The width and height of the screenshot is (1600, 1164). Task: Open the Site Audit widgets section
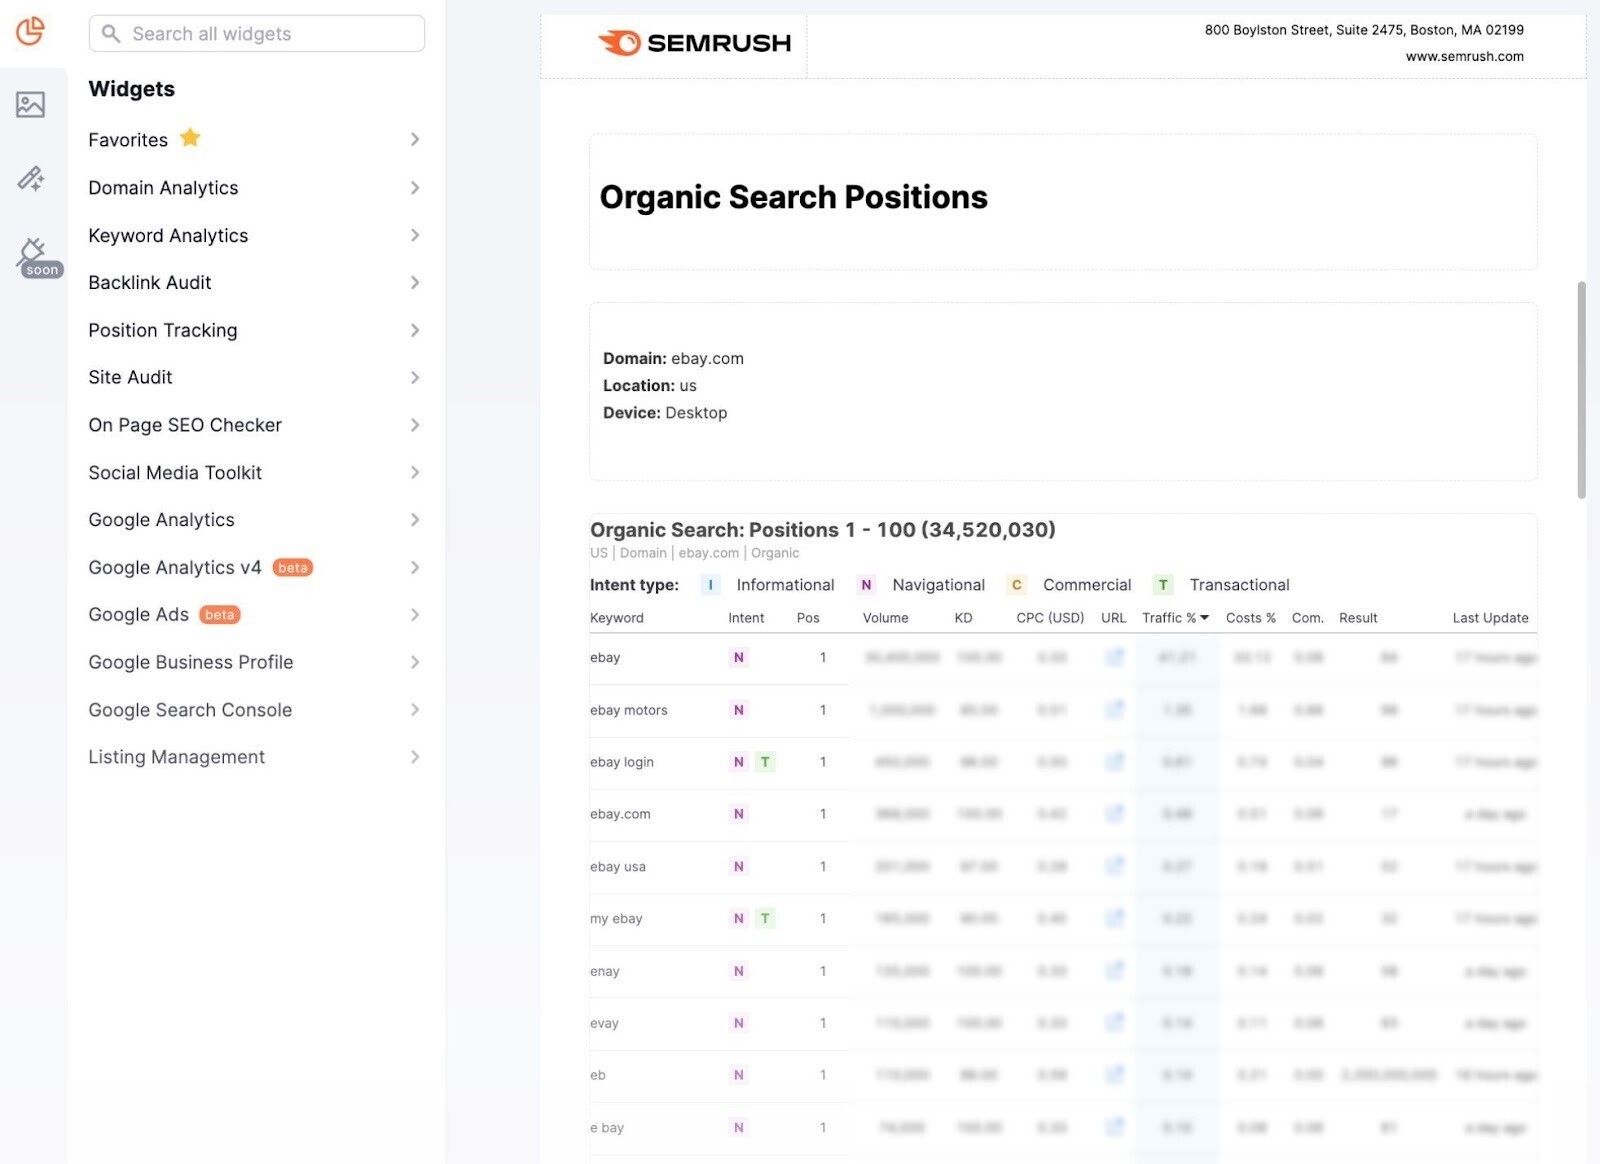point(129,377)
